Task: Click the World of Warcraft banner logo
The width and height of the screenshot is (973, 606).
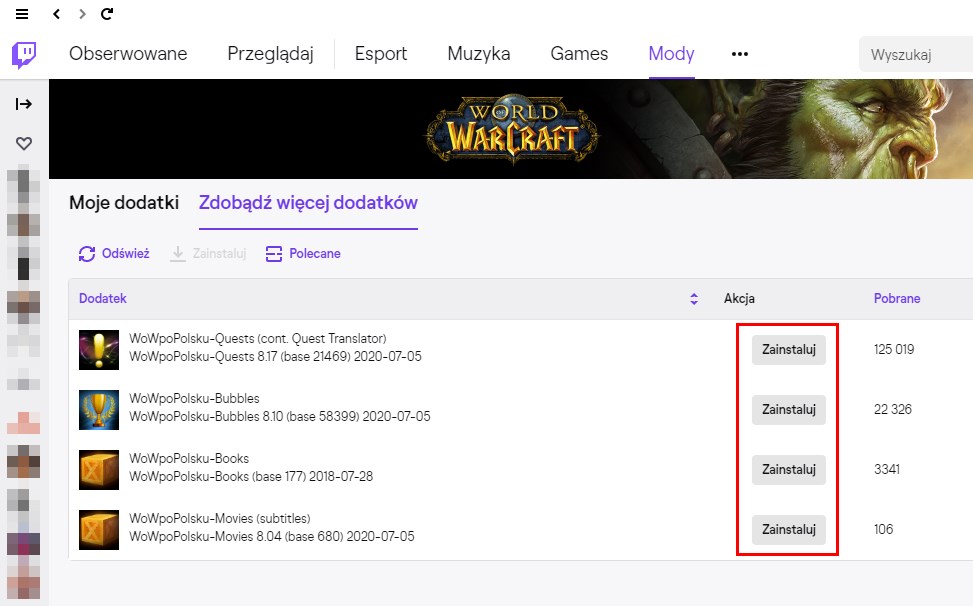Action: point(513,129)
